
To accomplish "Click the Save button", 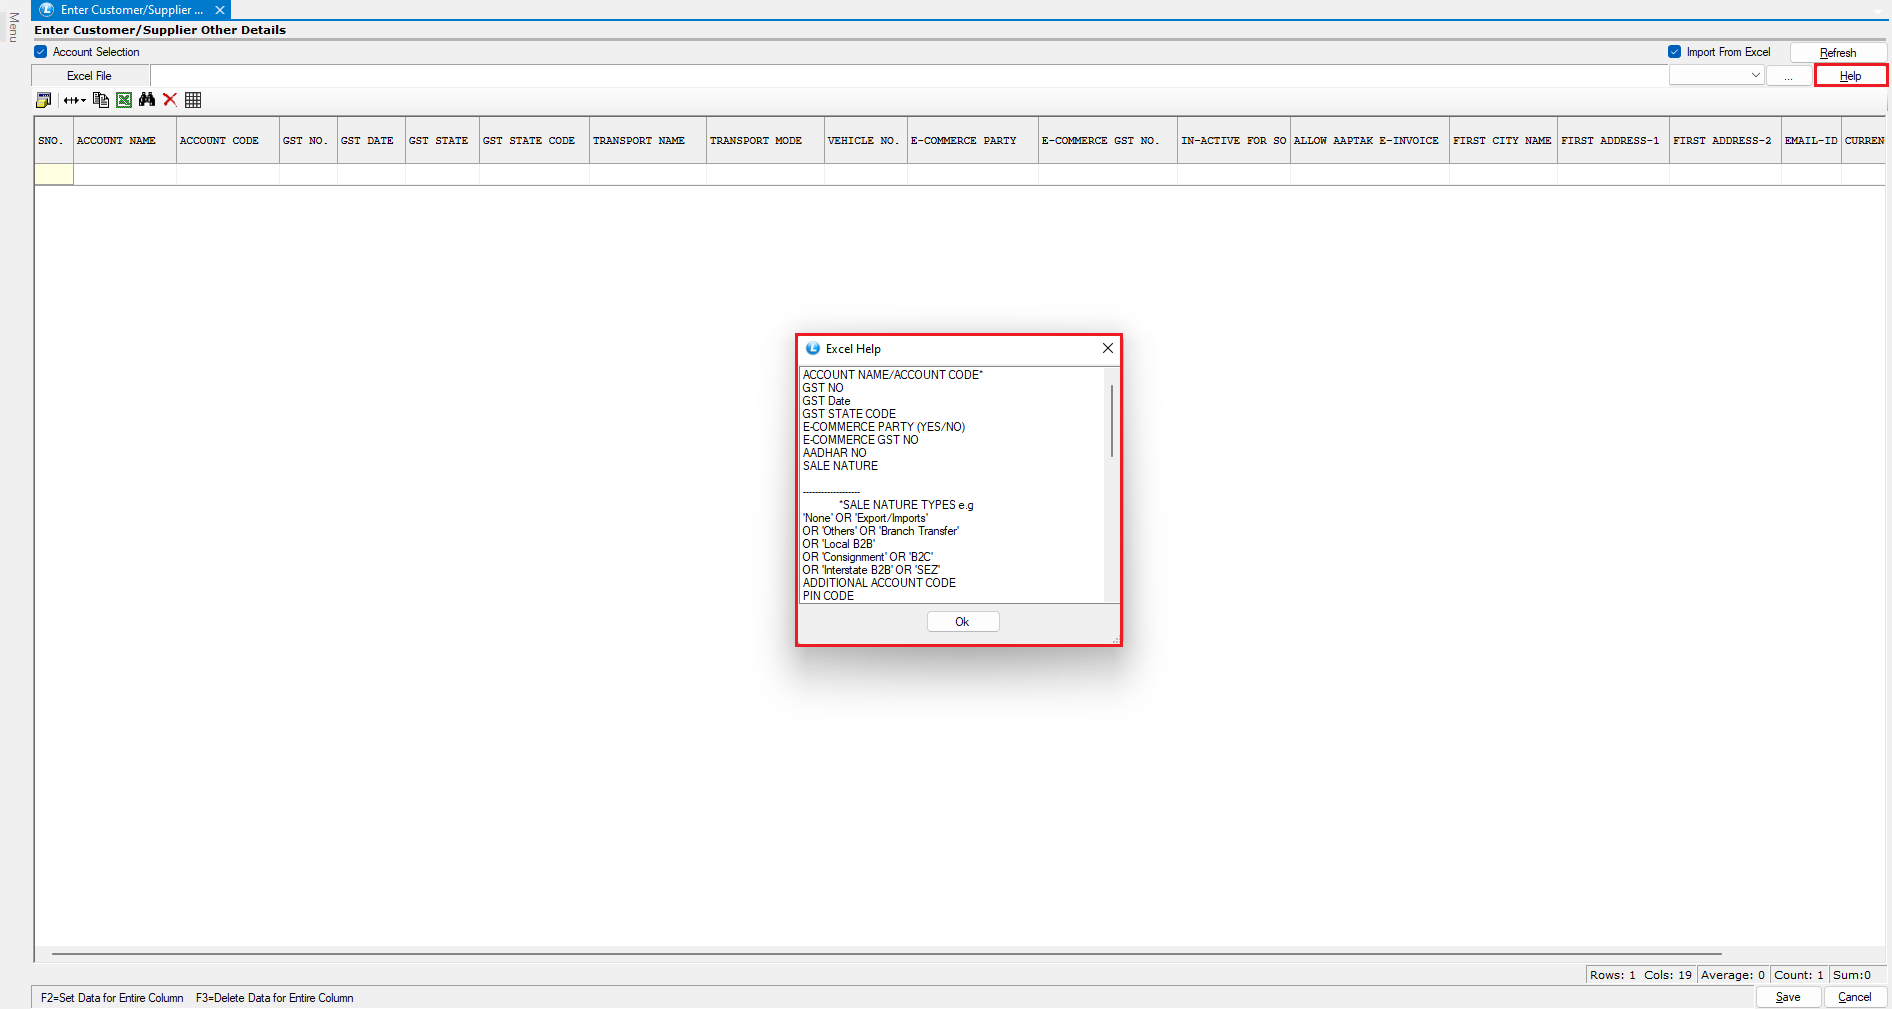I will click(1787, 997).
